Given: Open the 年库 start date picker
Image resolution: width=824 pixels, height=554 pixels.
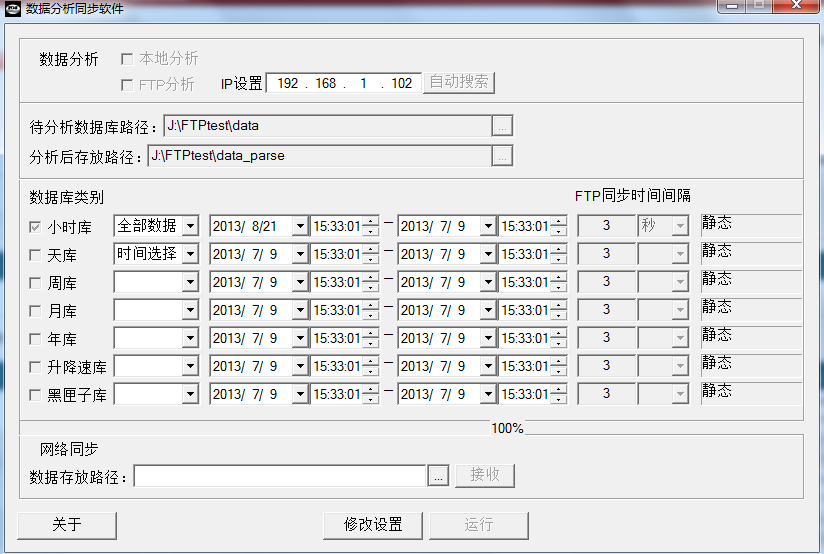Looking at the screenshot, I should pos(300,338).
